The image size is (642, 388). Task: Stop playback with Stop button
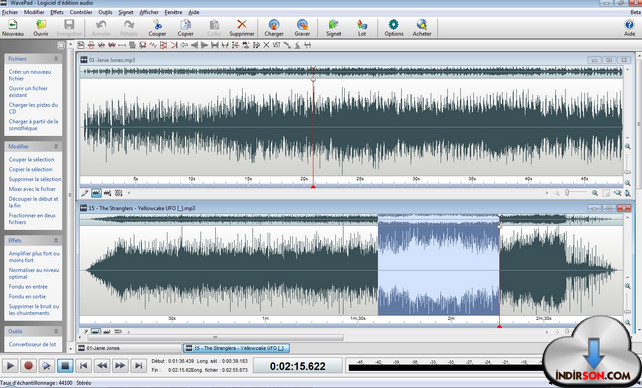click(x=65, y=365)
